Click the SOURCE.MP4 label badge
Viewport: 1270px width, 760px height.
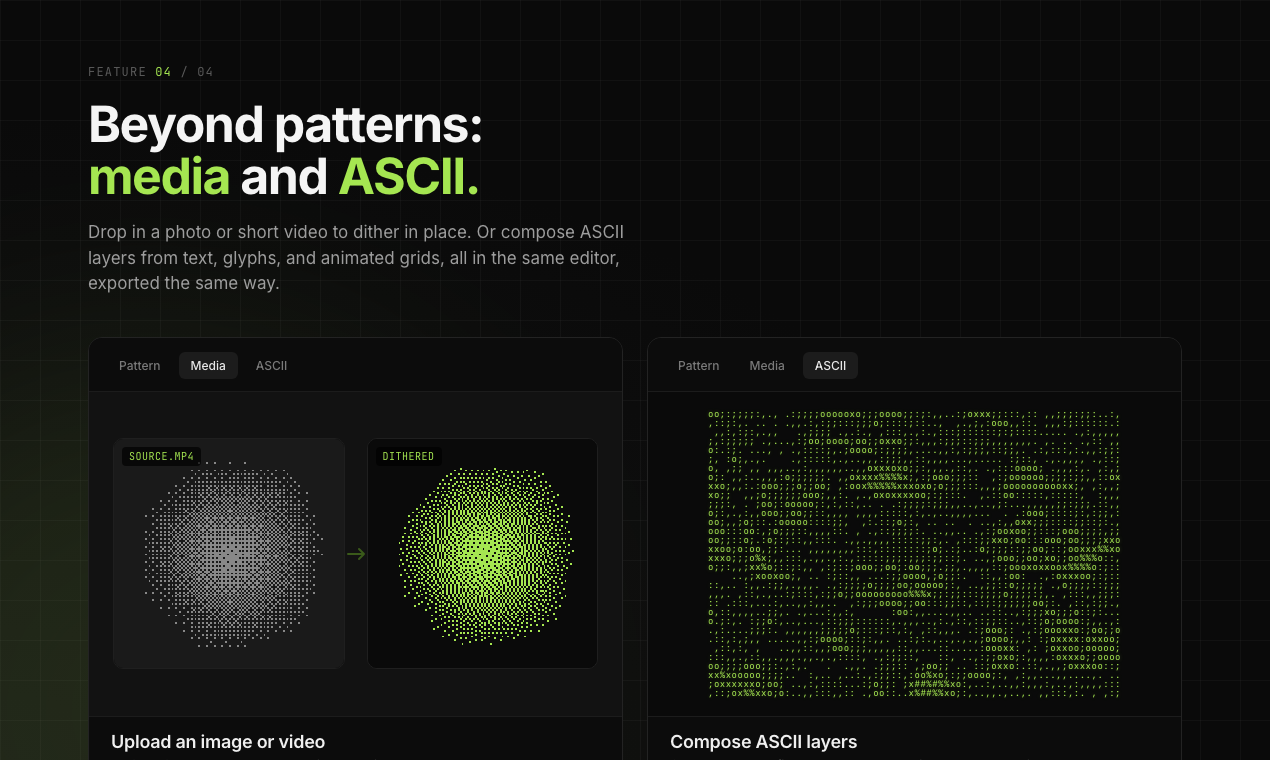click(161, 456)
